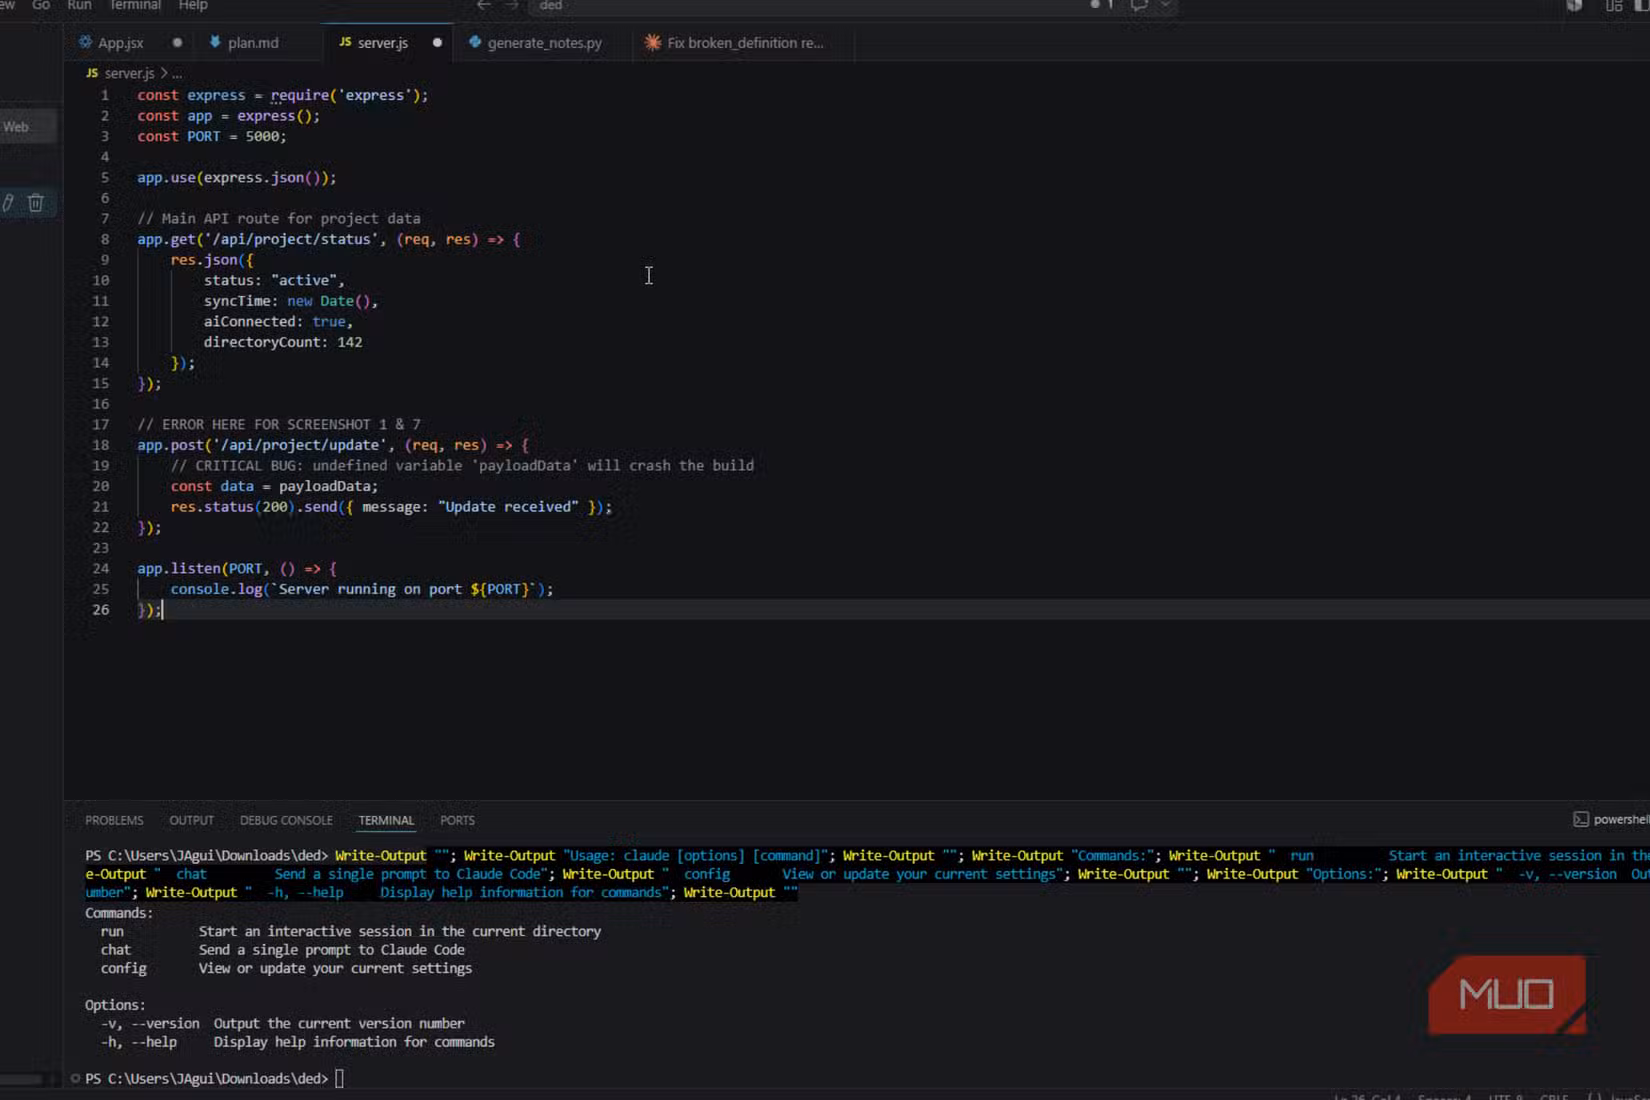Switch to the DEBUG CONSOLE panel tab
The width and height of the screenshot is (1650, 1100).
coord(286,820)
